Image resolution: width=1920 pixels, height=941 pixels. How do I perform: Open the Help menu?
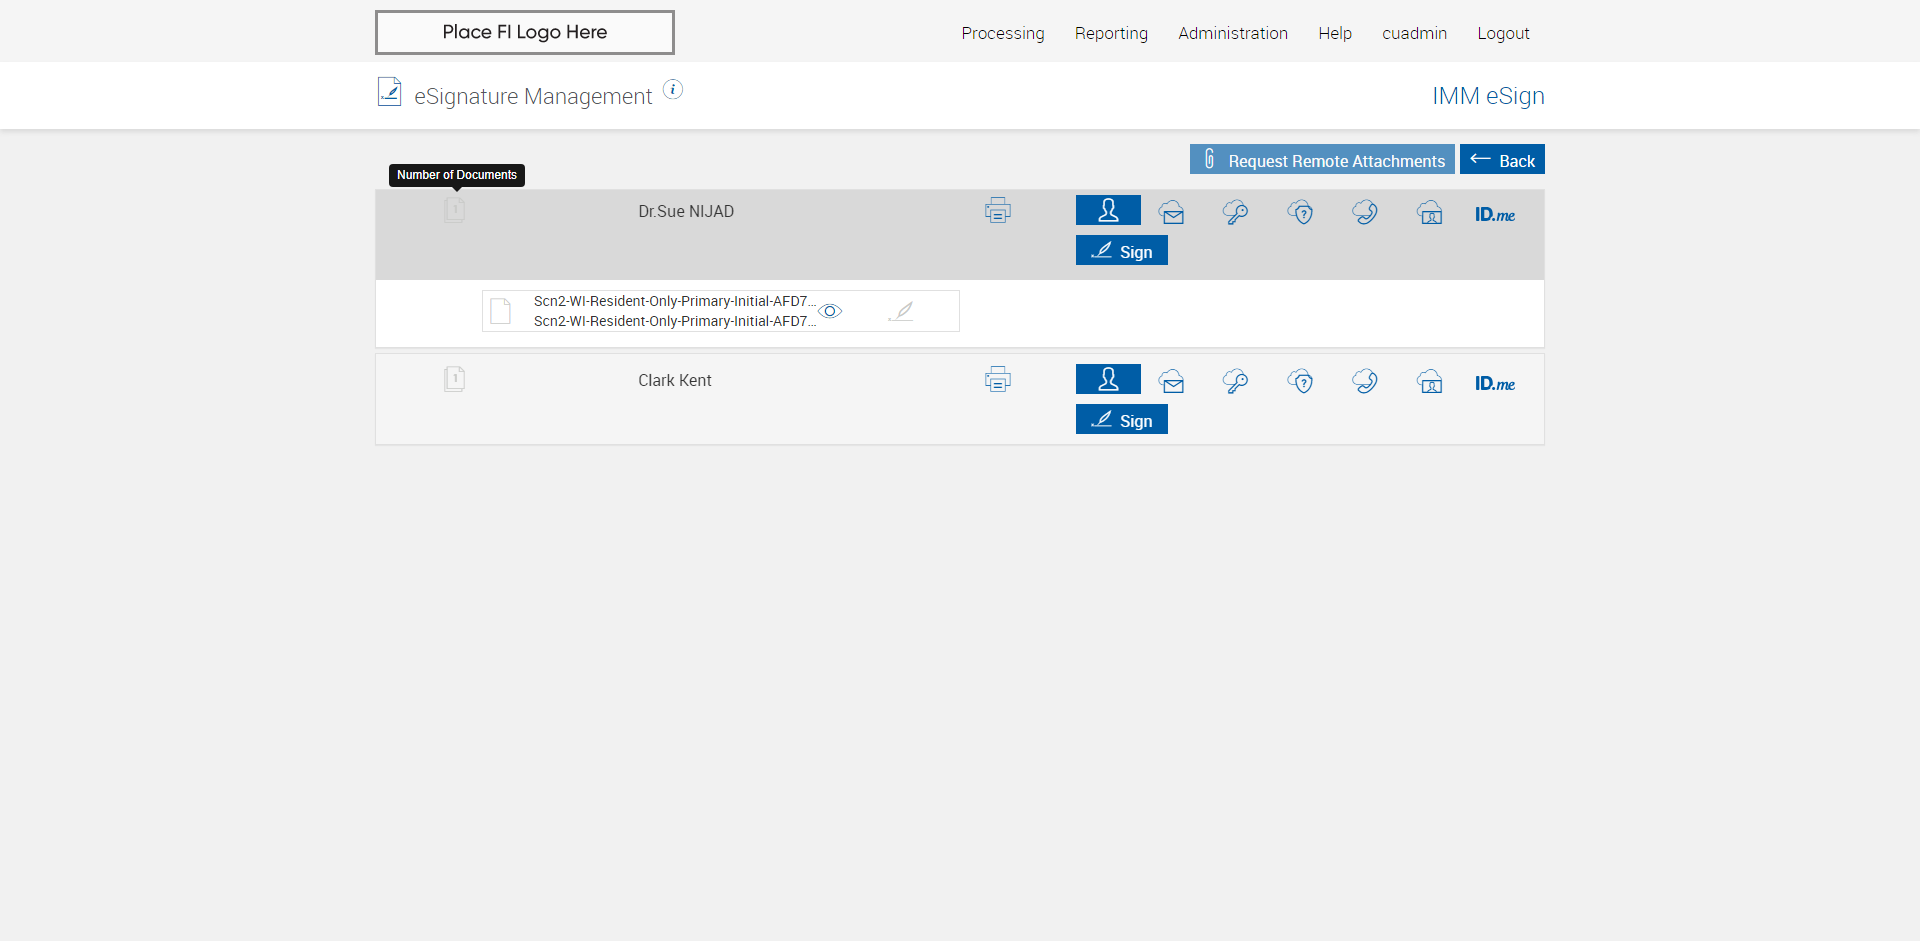pos(1335,33)
